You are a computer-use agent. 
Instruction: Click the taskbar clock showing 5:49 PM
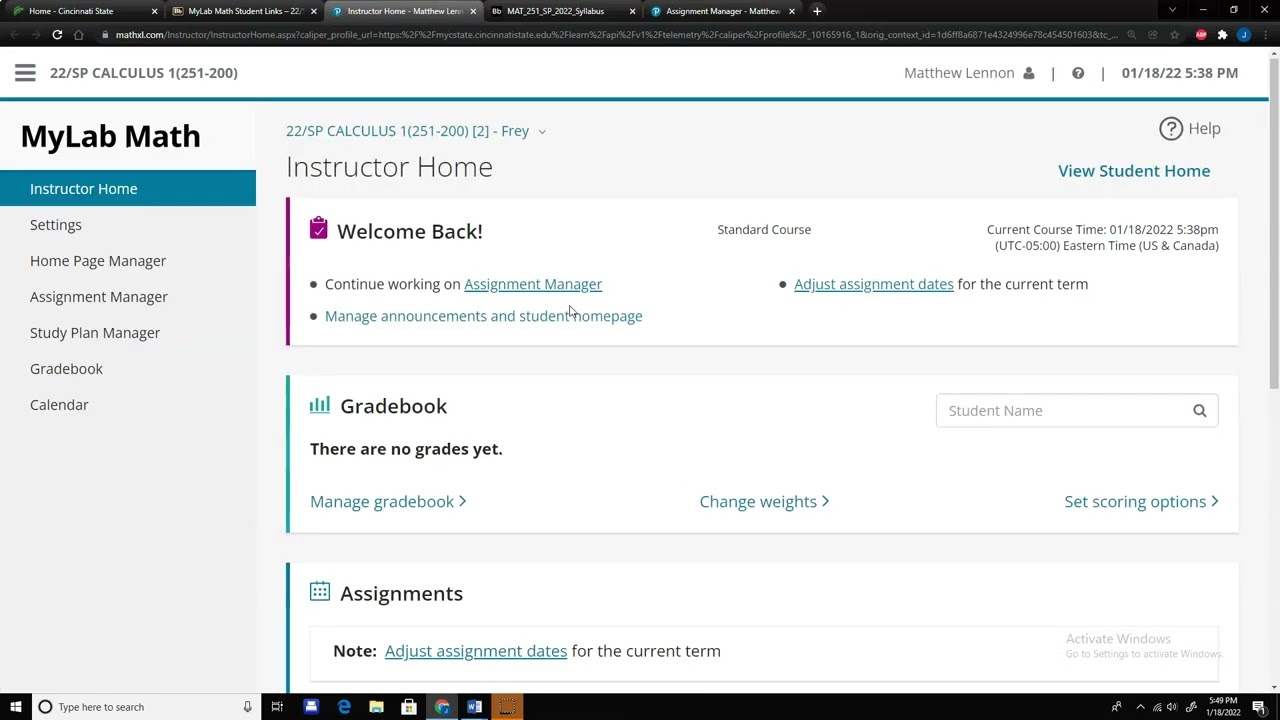pyautogui.click(x=1222, y=707)
